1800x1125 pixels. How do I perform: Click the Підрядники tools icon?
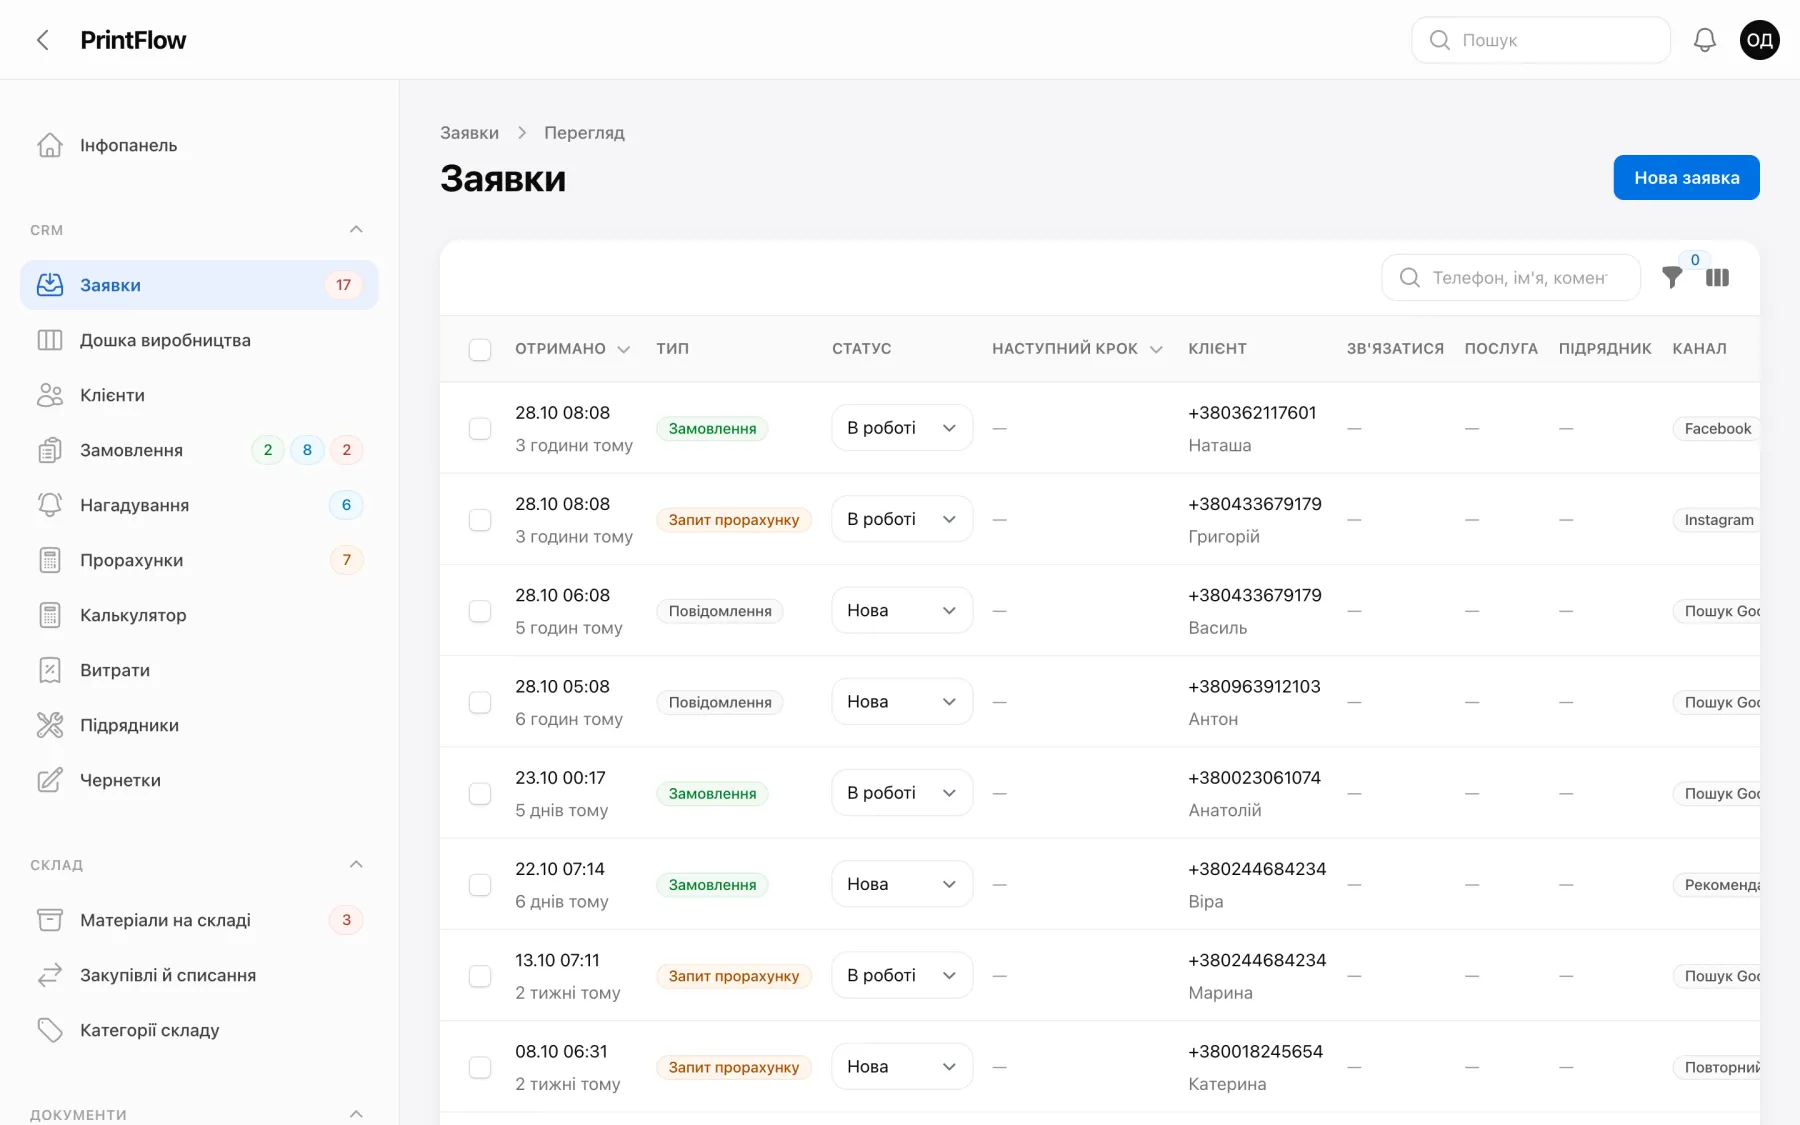(x=50, y=725)
